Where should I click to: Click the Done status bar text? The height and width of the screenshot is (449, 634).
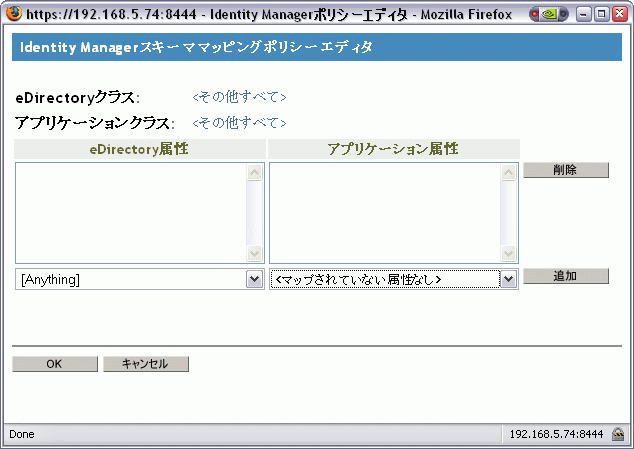pyautogui.click(x=22, y=434)
